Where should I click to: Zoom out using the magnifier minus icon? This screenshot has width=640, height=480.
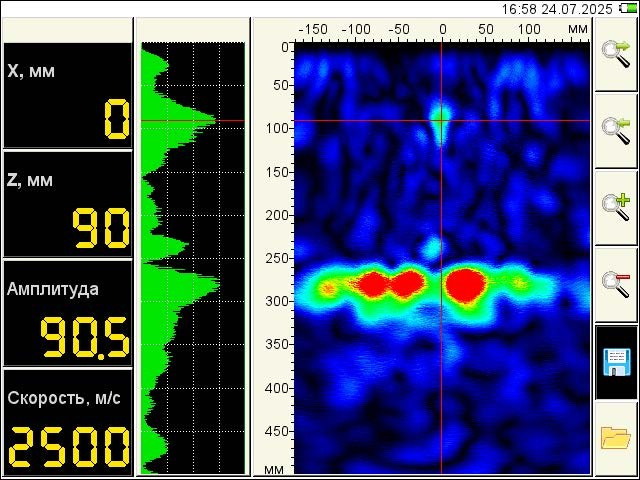616,284
